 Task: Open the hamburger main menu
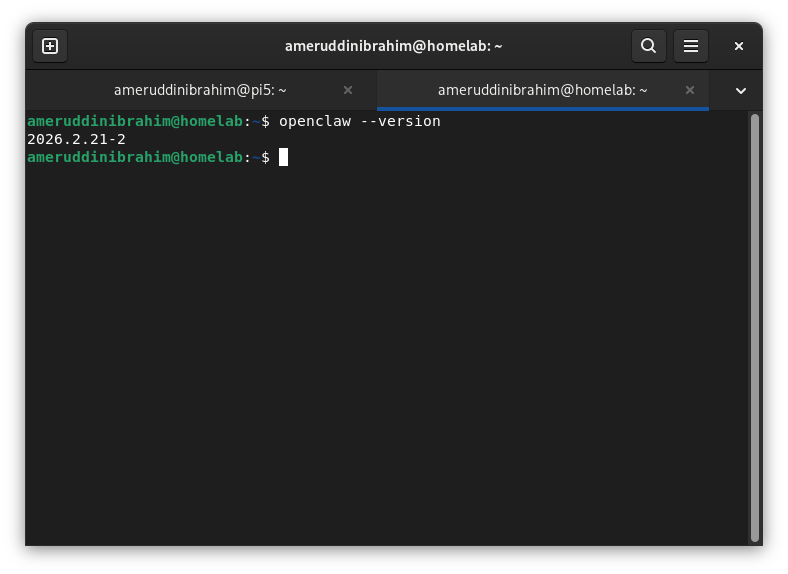click(690, 46)
